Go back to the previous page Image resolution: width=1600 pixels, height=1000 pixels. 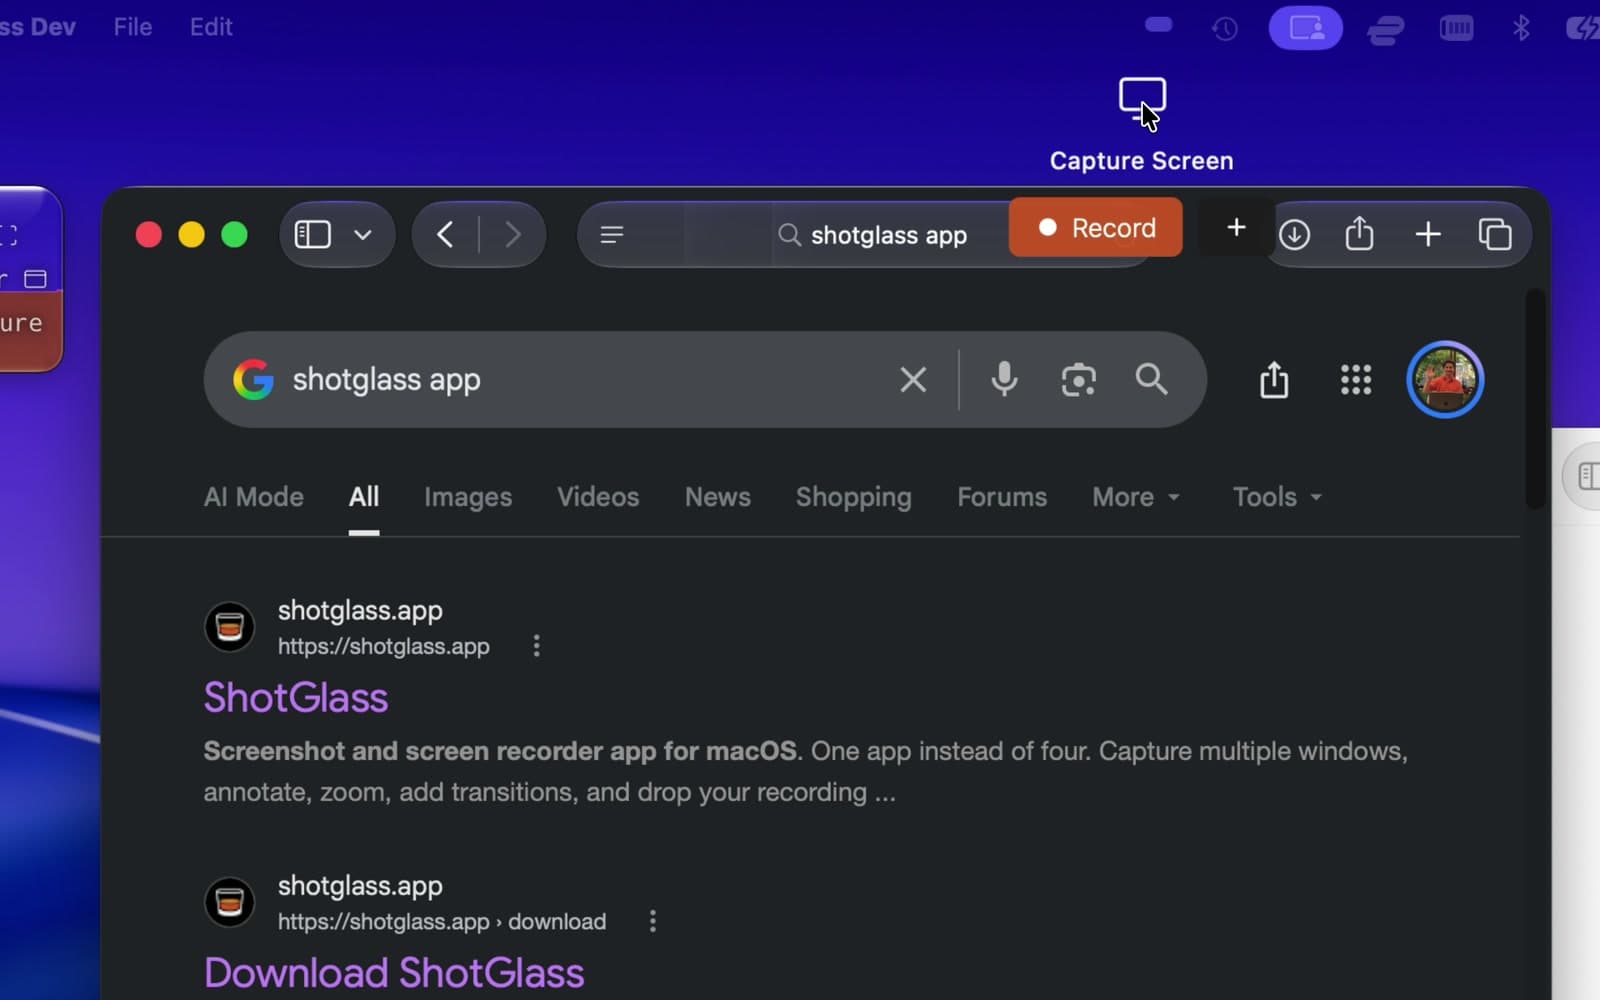click(x=446, y=235)
